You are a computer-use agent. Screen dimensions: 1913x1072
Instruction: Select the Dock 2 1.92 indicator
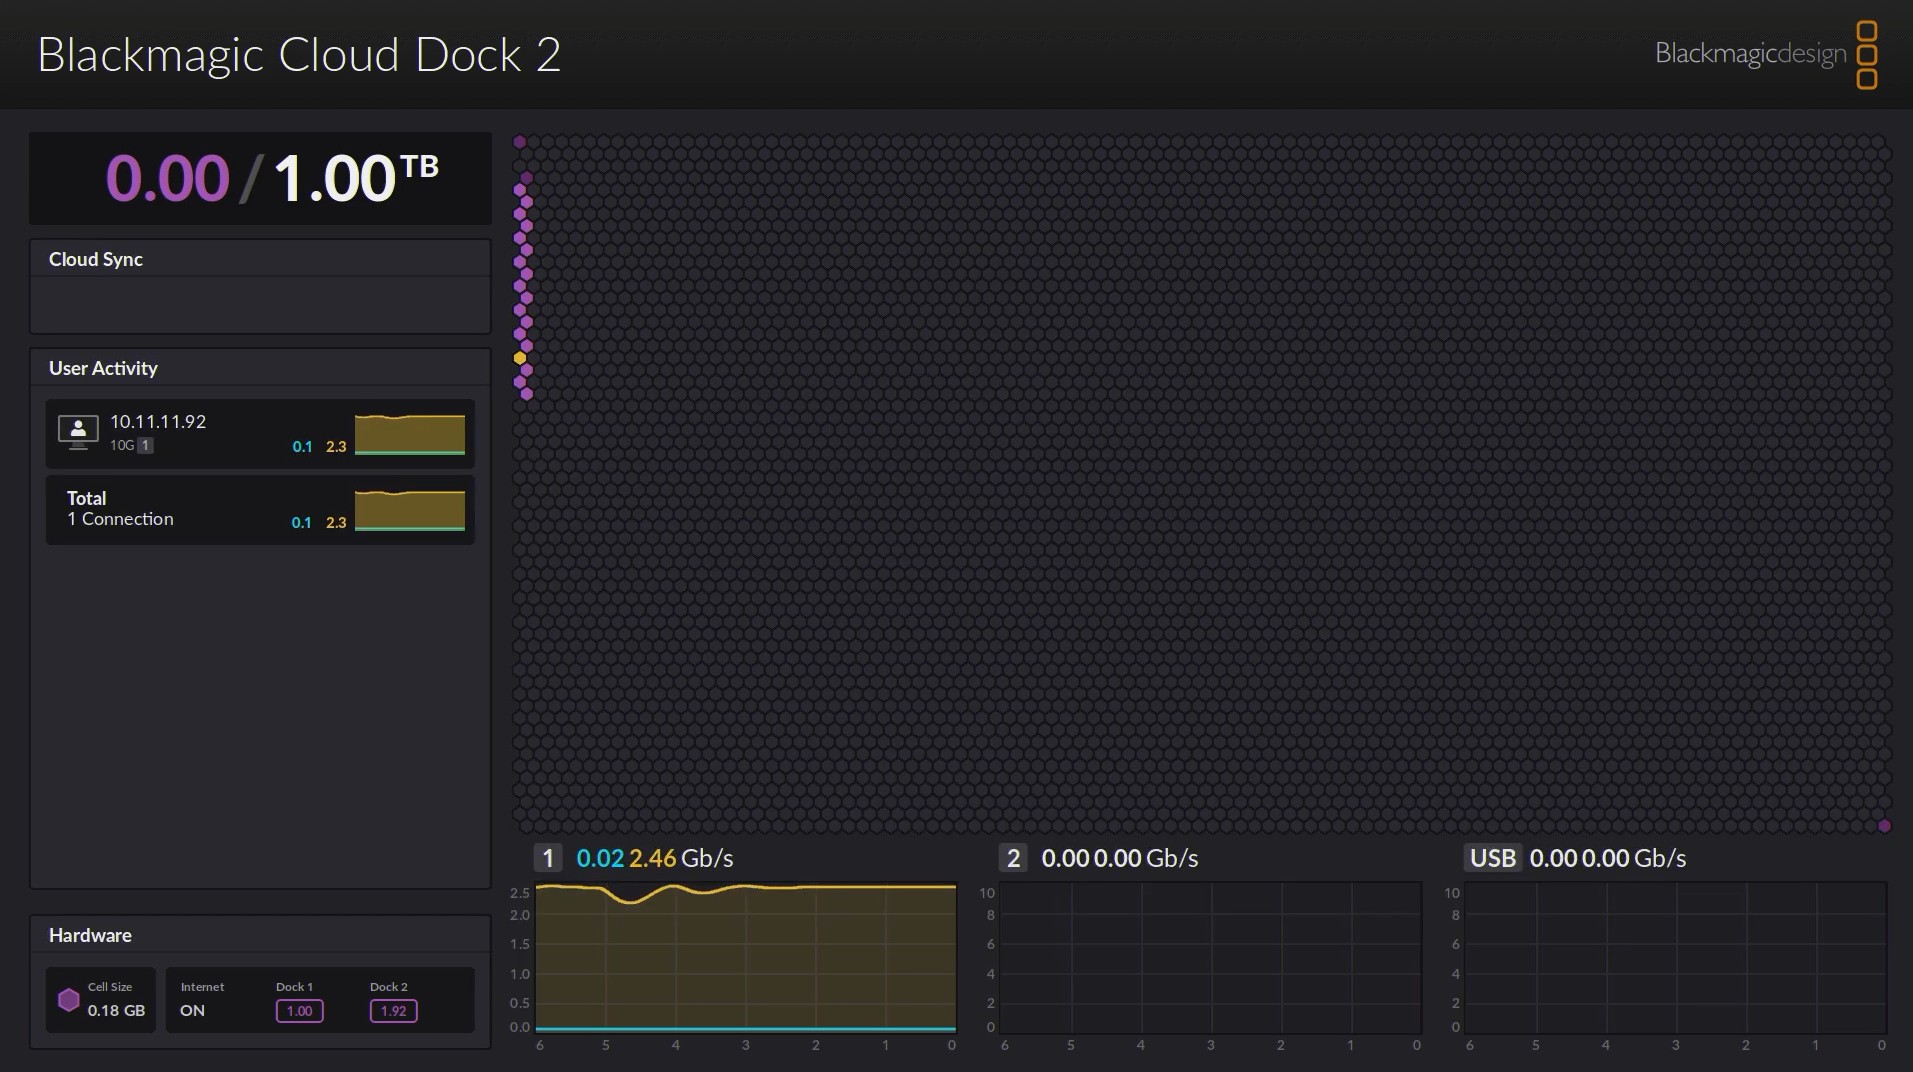393,1011
